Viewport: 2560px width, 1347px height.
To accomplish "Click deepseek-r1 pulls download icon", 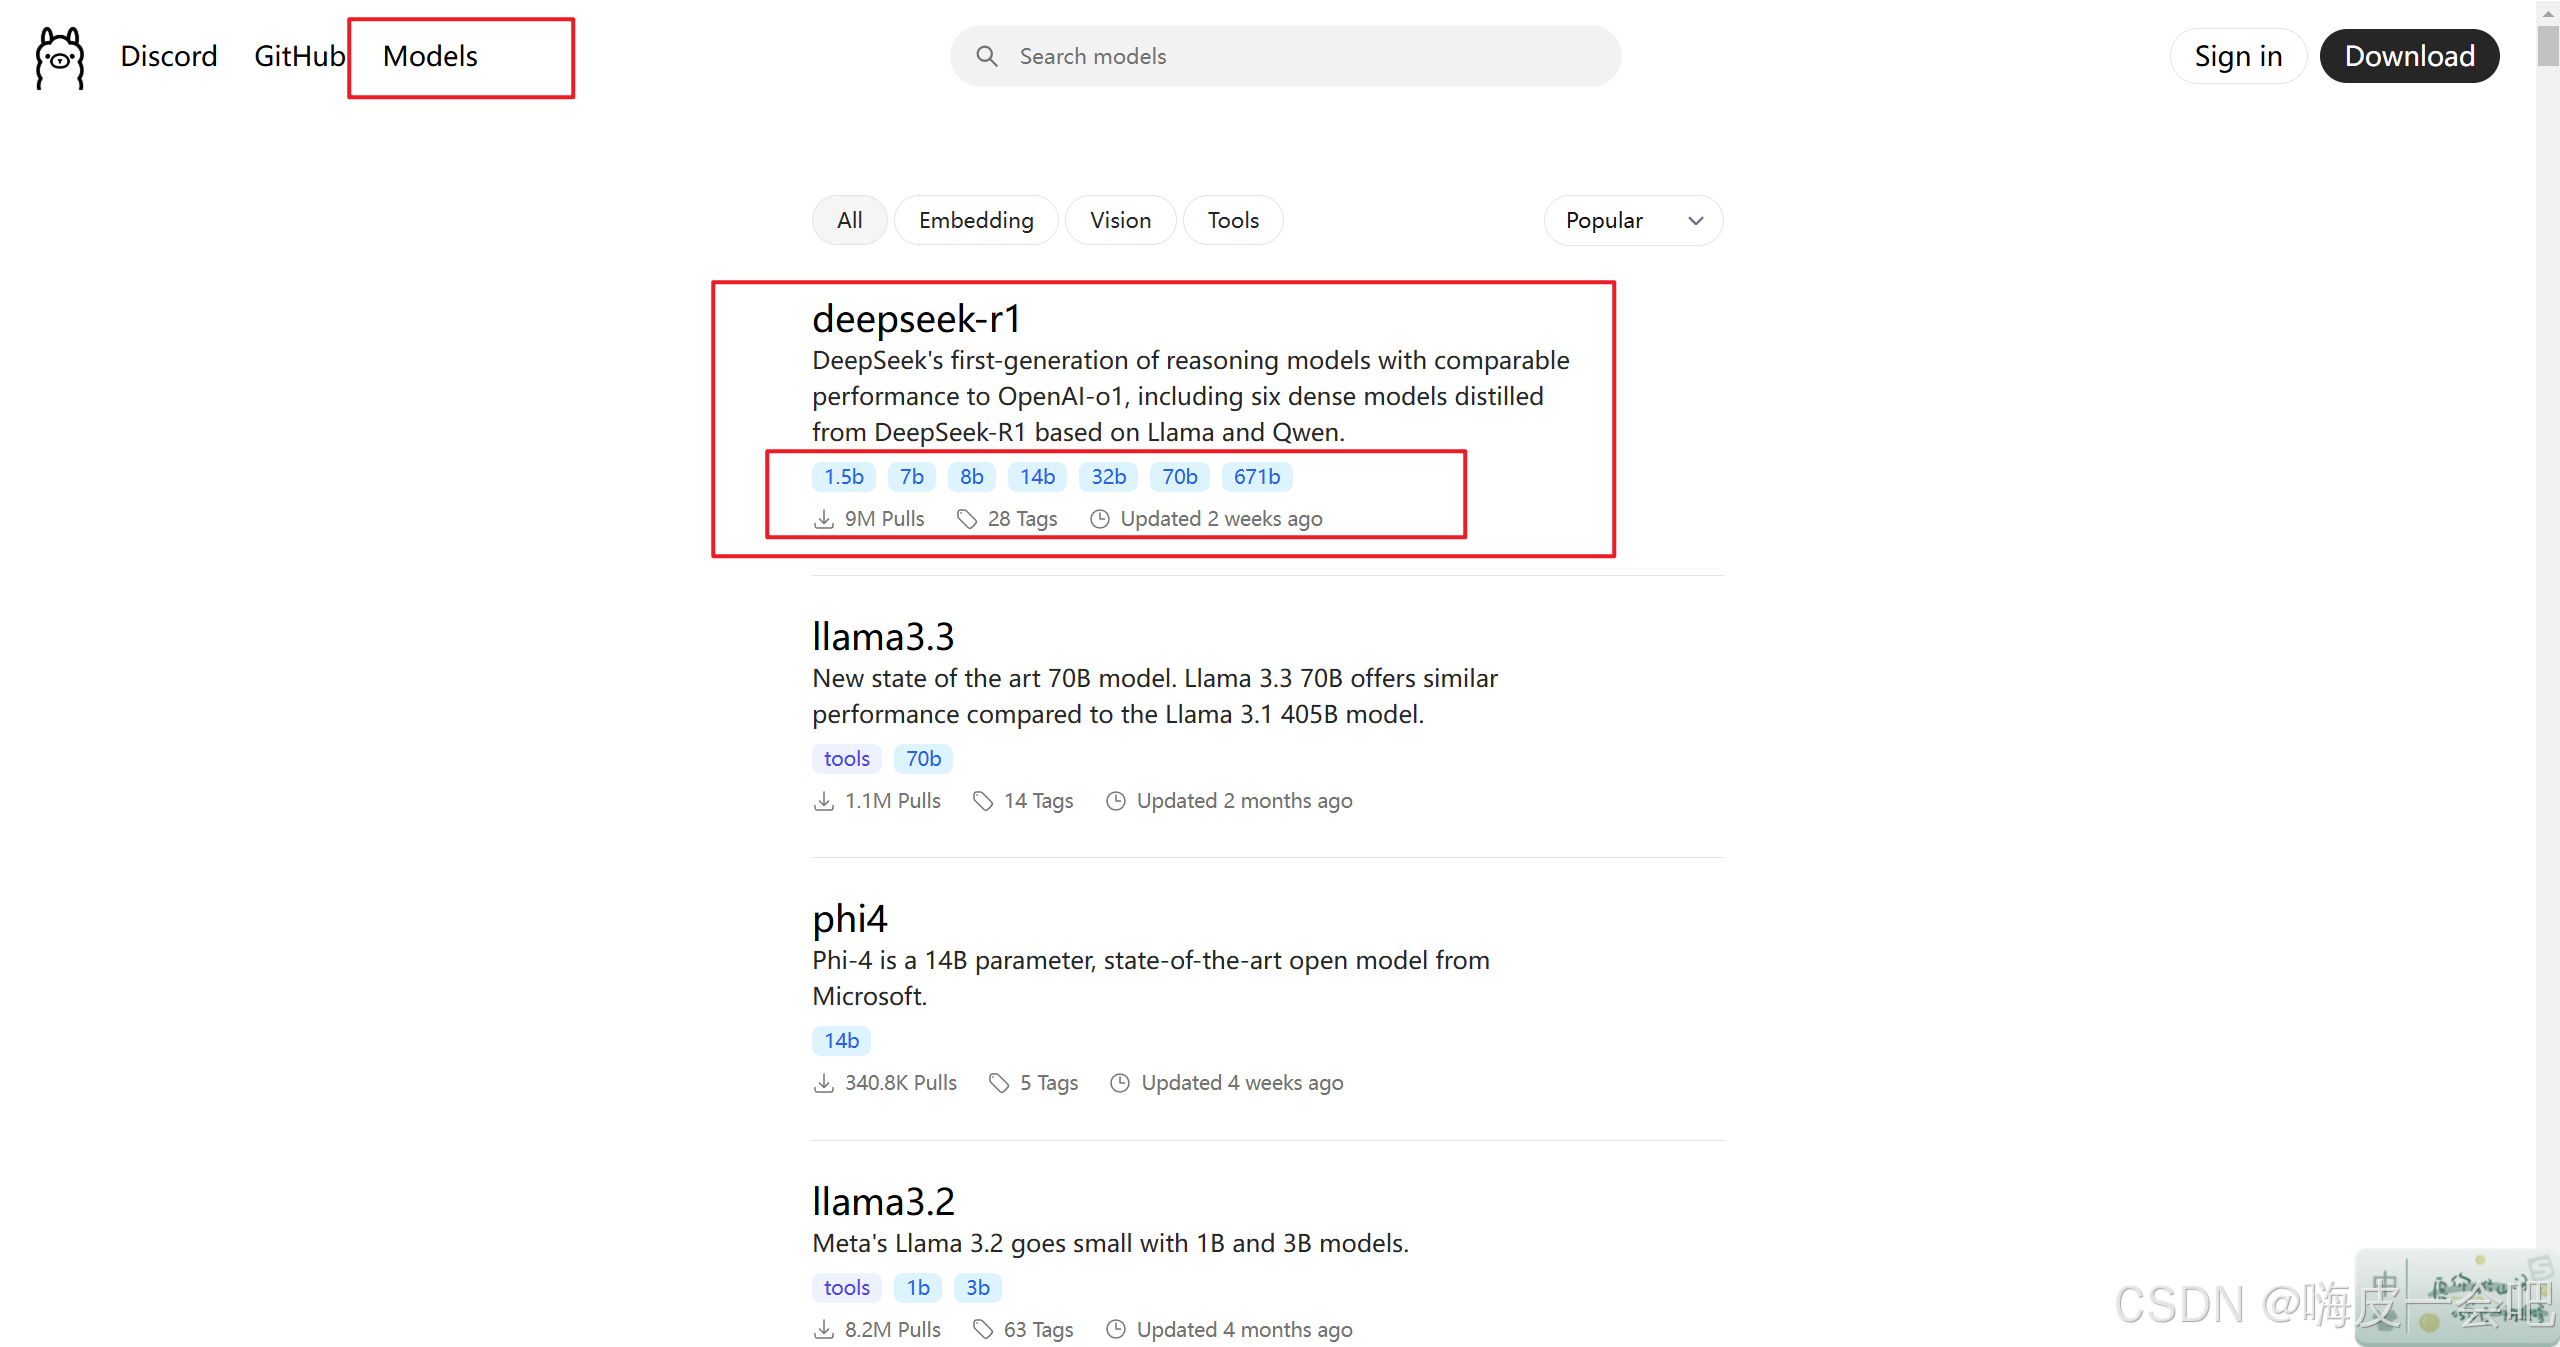I will [823, 519].
